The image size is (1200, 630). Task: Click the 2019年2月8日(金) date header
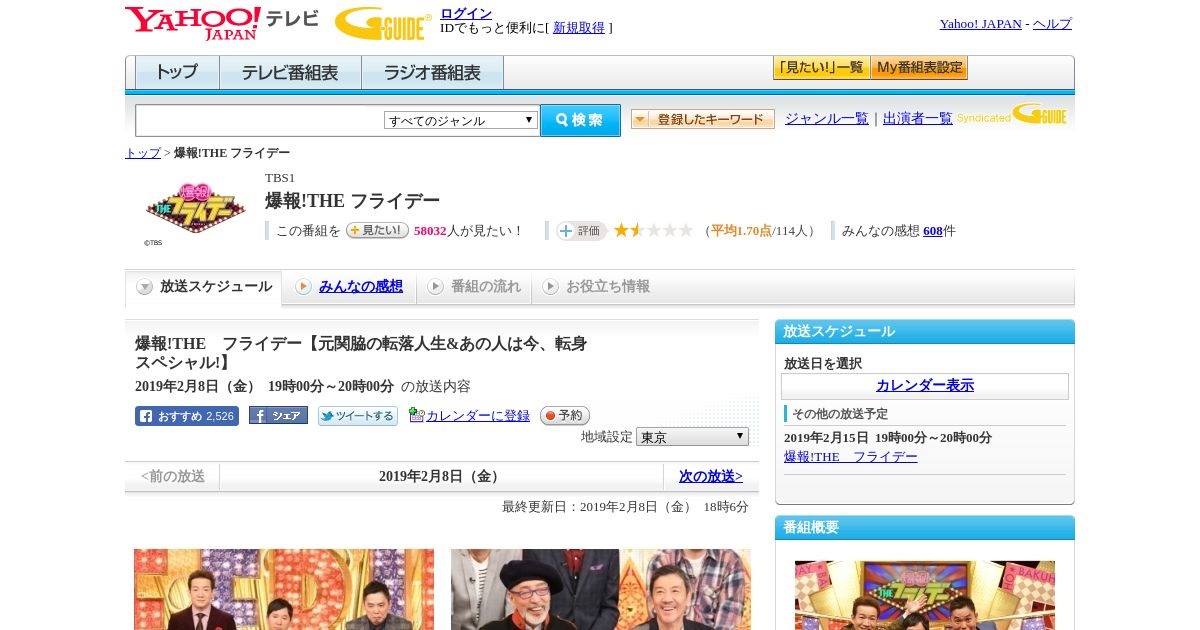pyautogui.click(x=441, y=477)
